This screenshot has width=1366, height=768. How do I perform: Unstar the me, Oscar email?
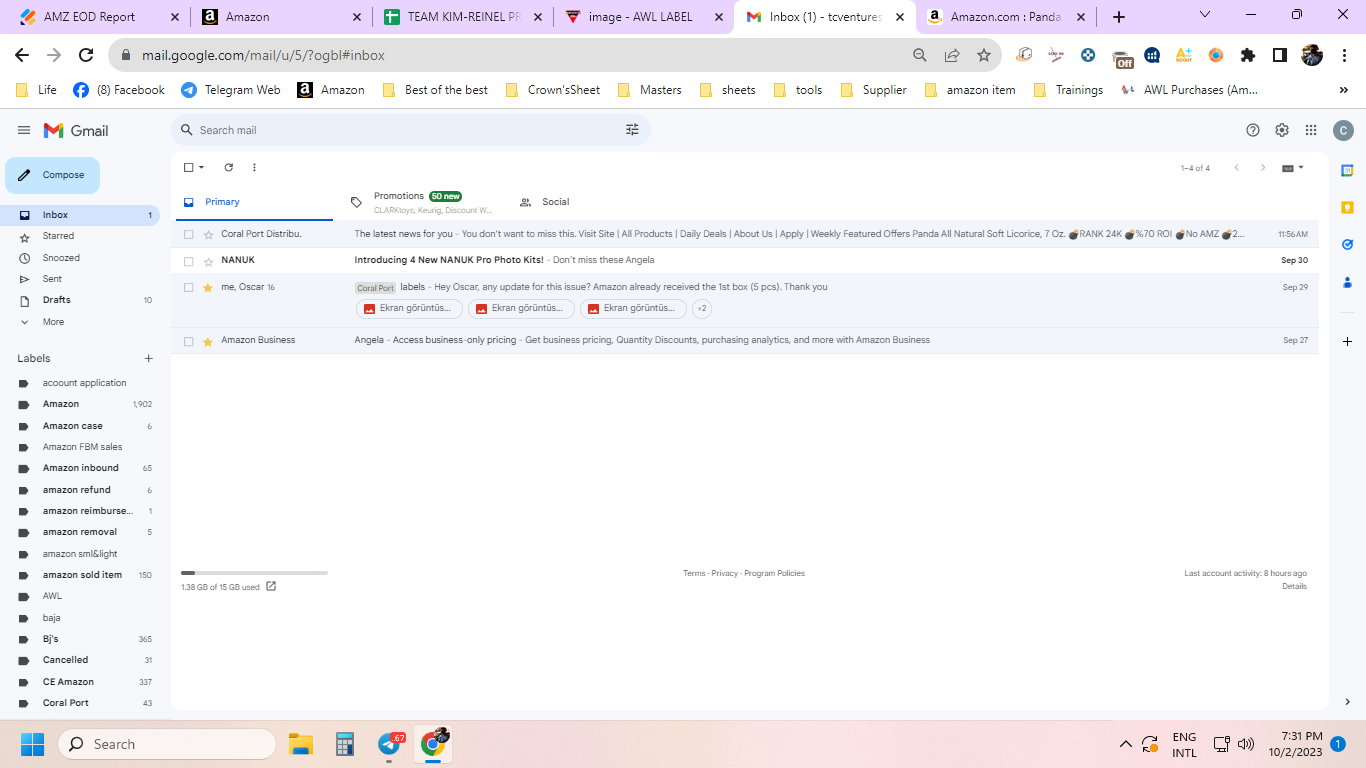(208, 287)
